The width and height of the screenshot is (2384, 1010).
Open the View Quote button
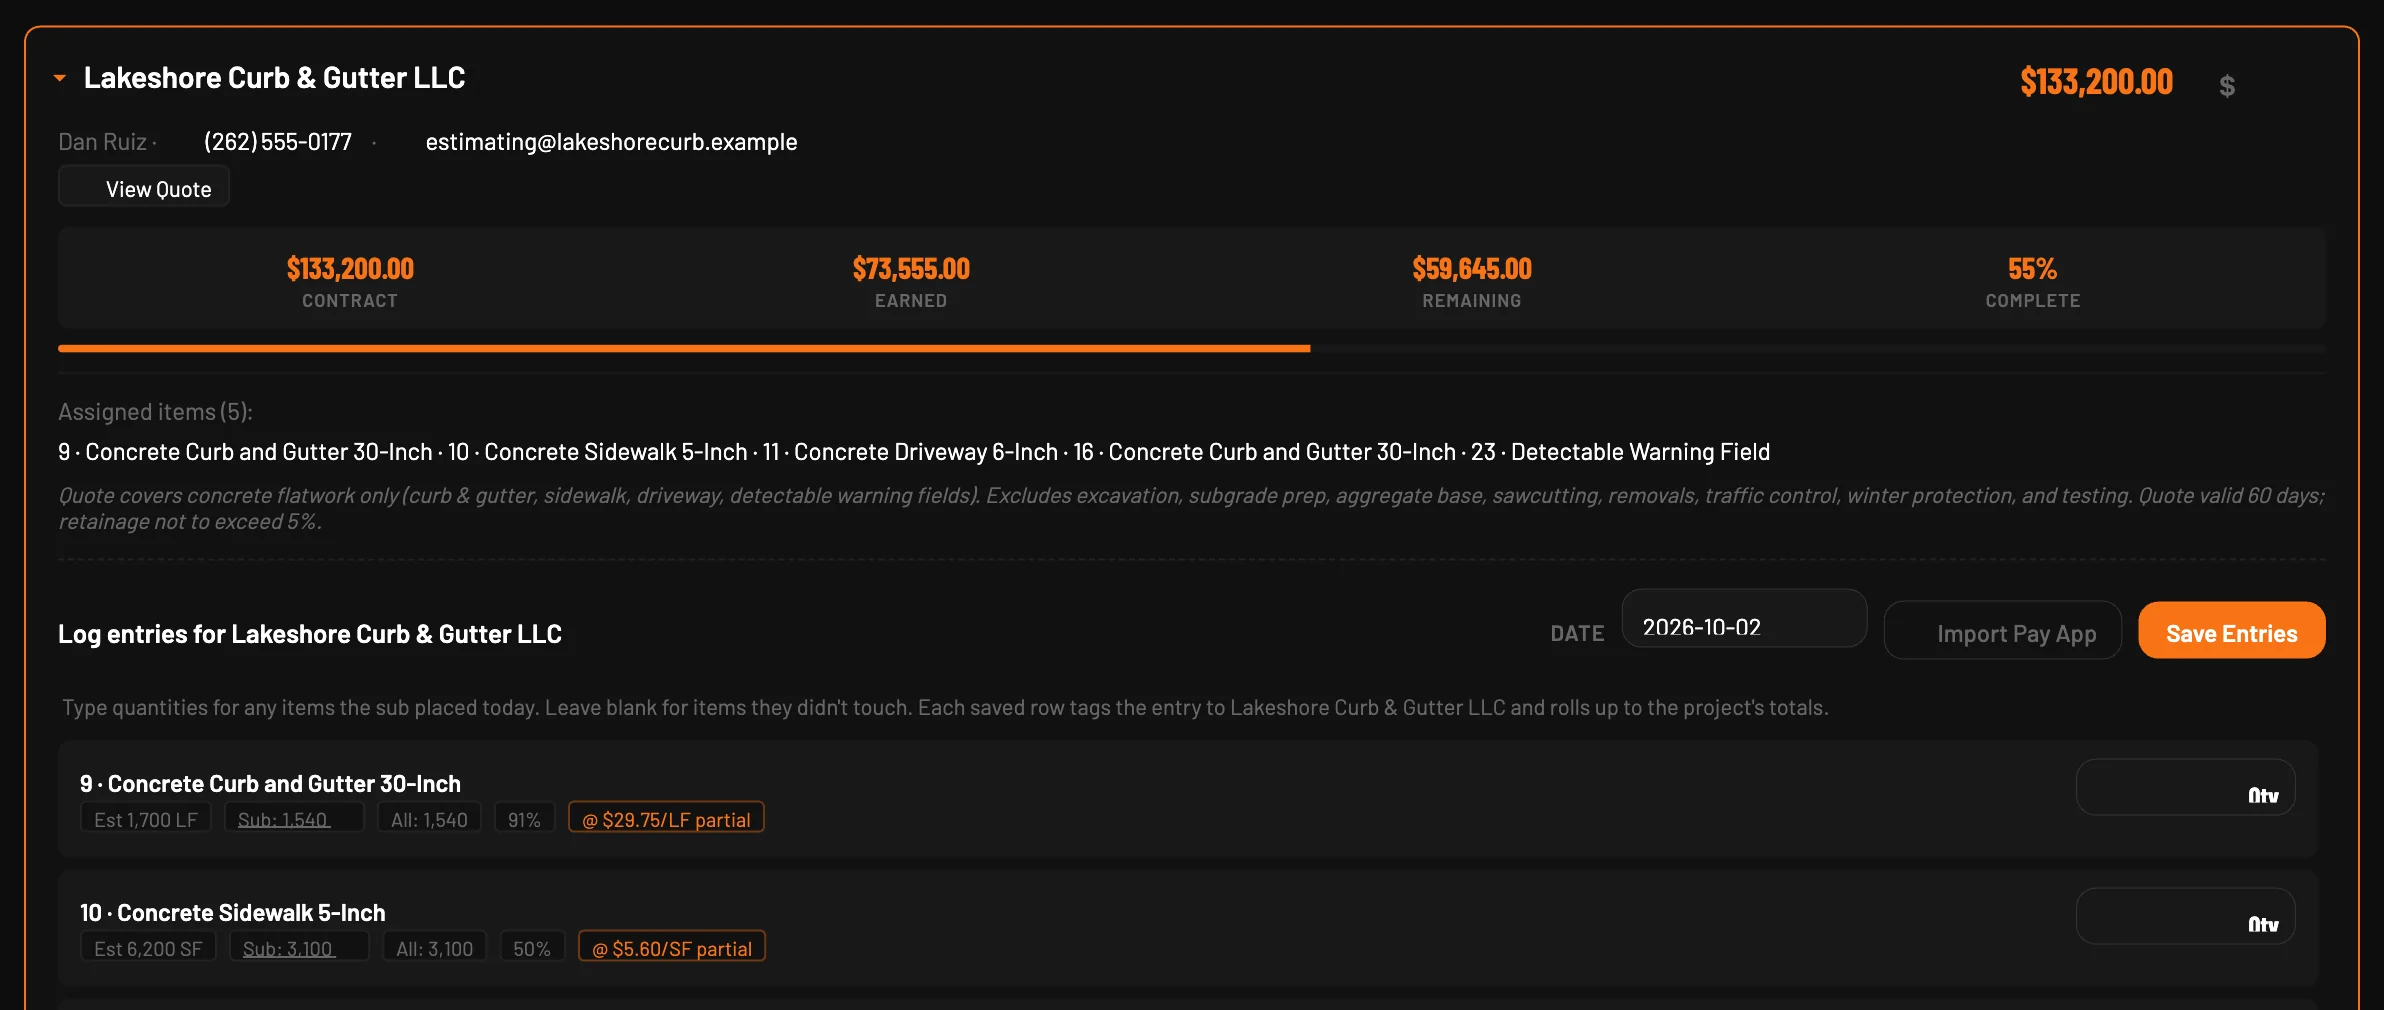(144, 187)
